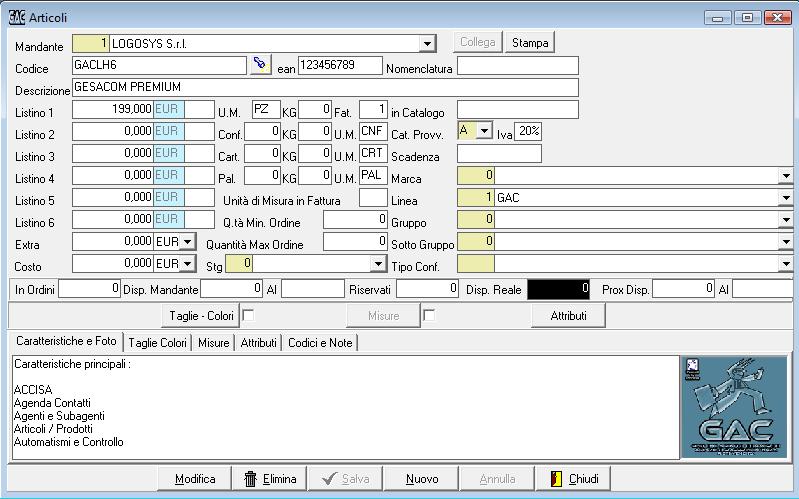The width and height of the screenshot is (799, 499).
Task: Click 'Automatismi e Controllo' text line
Action: point(69,442)
